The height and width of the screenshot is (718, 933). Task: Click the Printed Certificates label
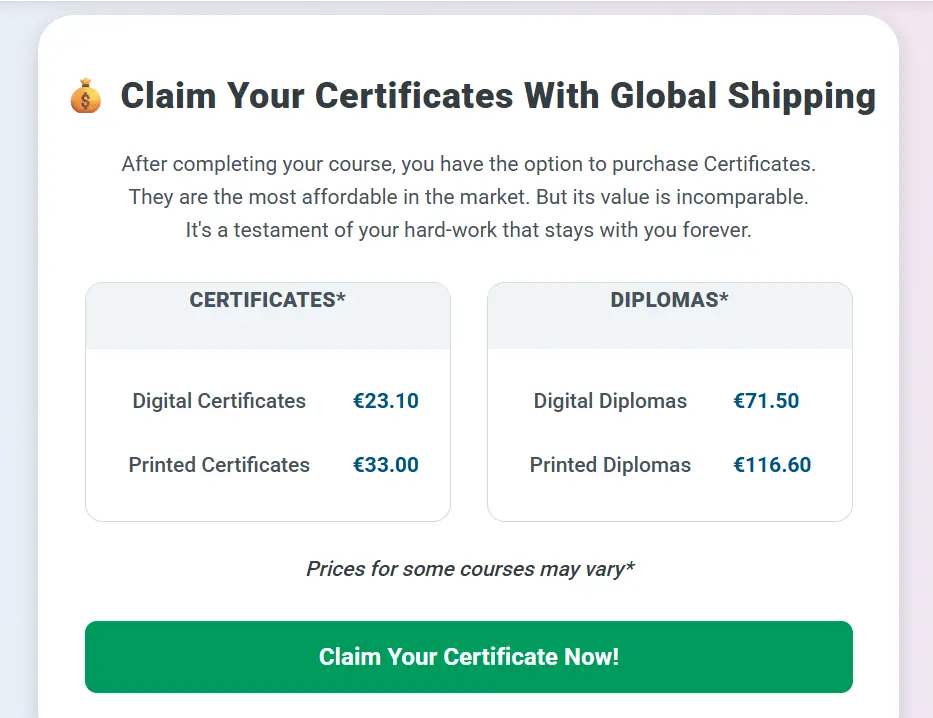pos(219,465)
